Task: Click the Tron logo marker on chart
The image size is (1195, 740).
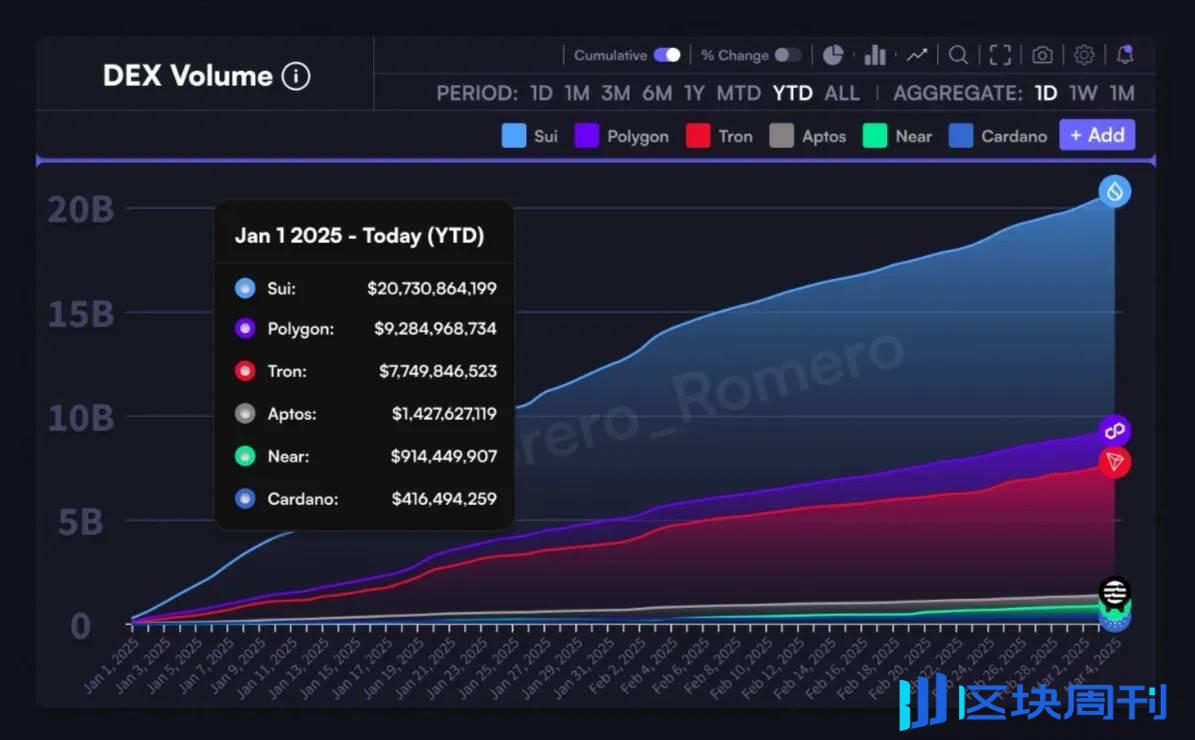Action: click(1114, 462)
